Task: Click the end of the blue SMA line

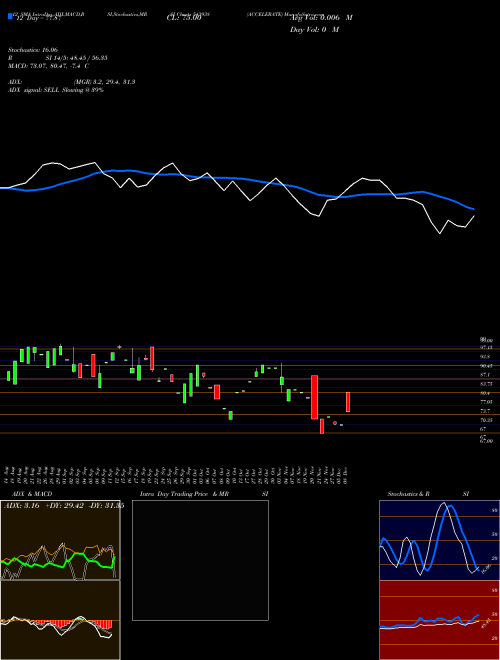Action: click(x=474, y=209)
